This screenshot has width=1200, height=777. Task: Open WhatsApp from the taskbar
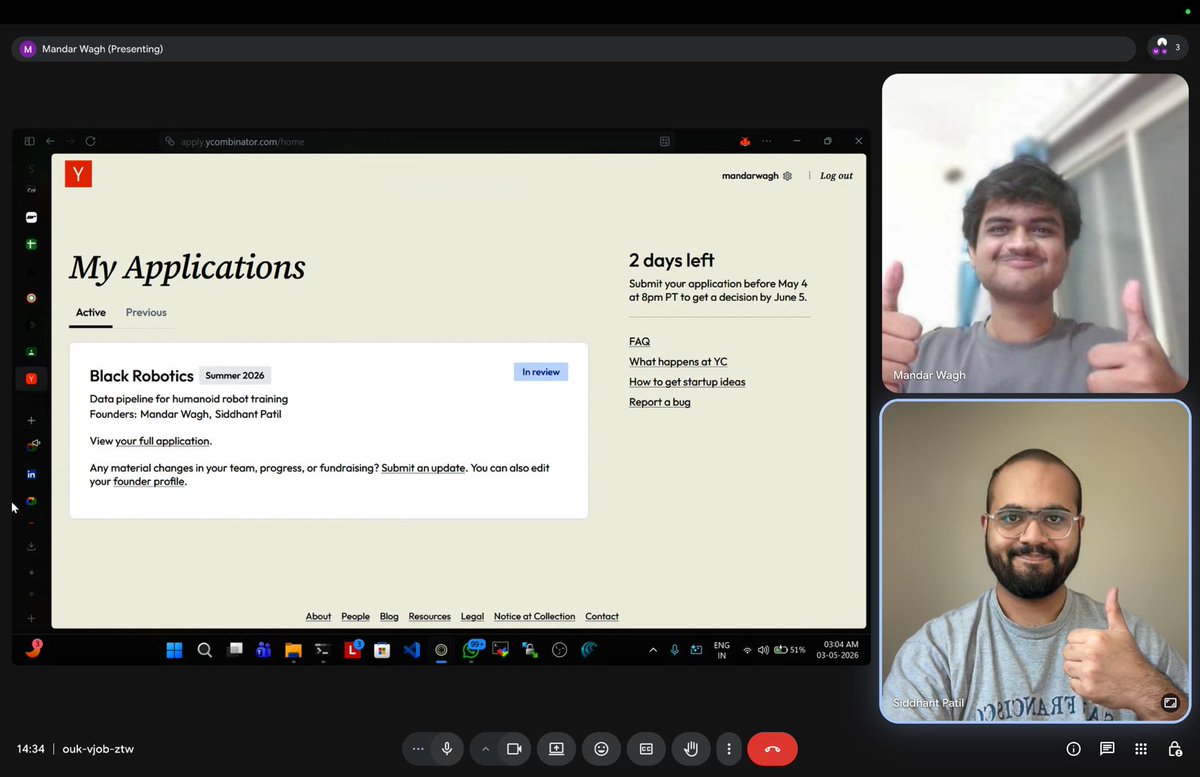pyautogui.click(x=471, y=650)
